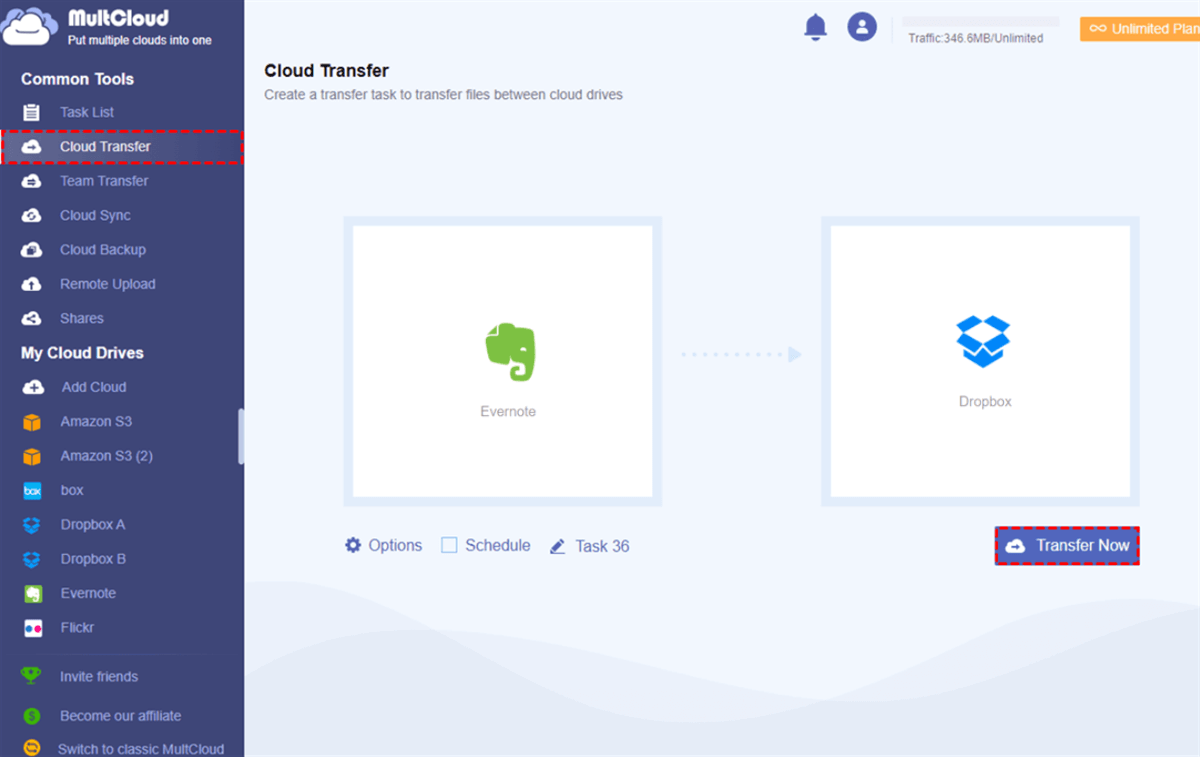The image size is (1200, 757).
Task: Click the Remote Upload icon
Action: click(x=32, y=284)
